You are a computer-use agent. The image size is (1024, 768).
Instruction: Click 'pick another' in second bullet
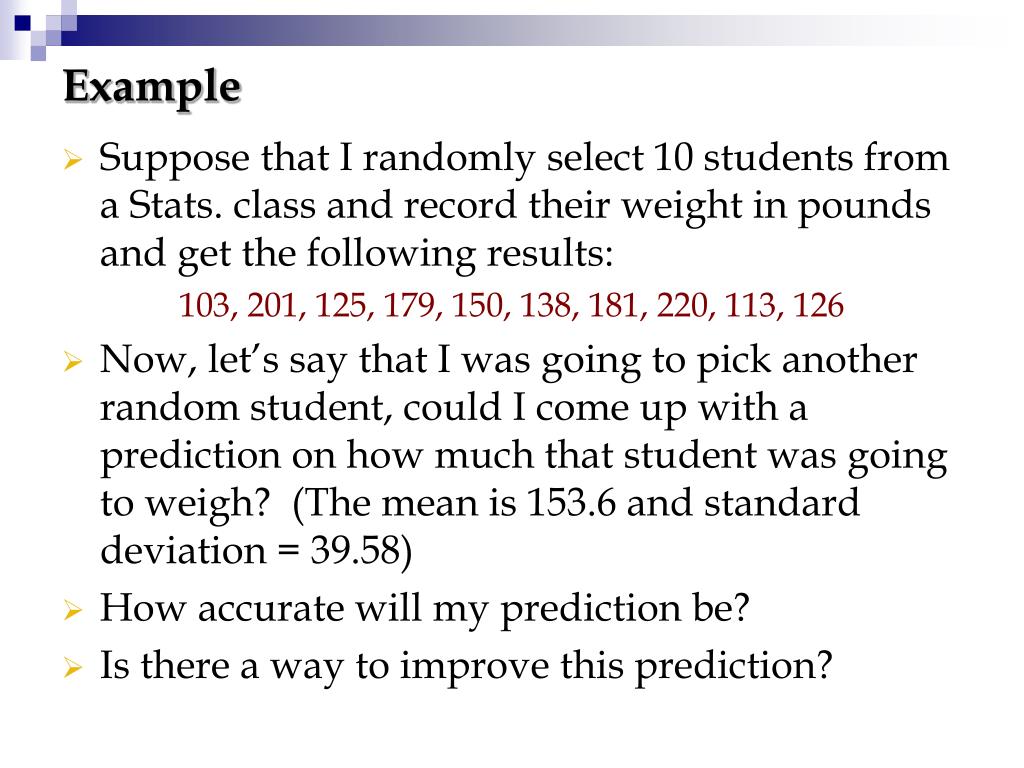coord(807,360)
